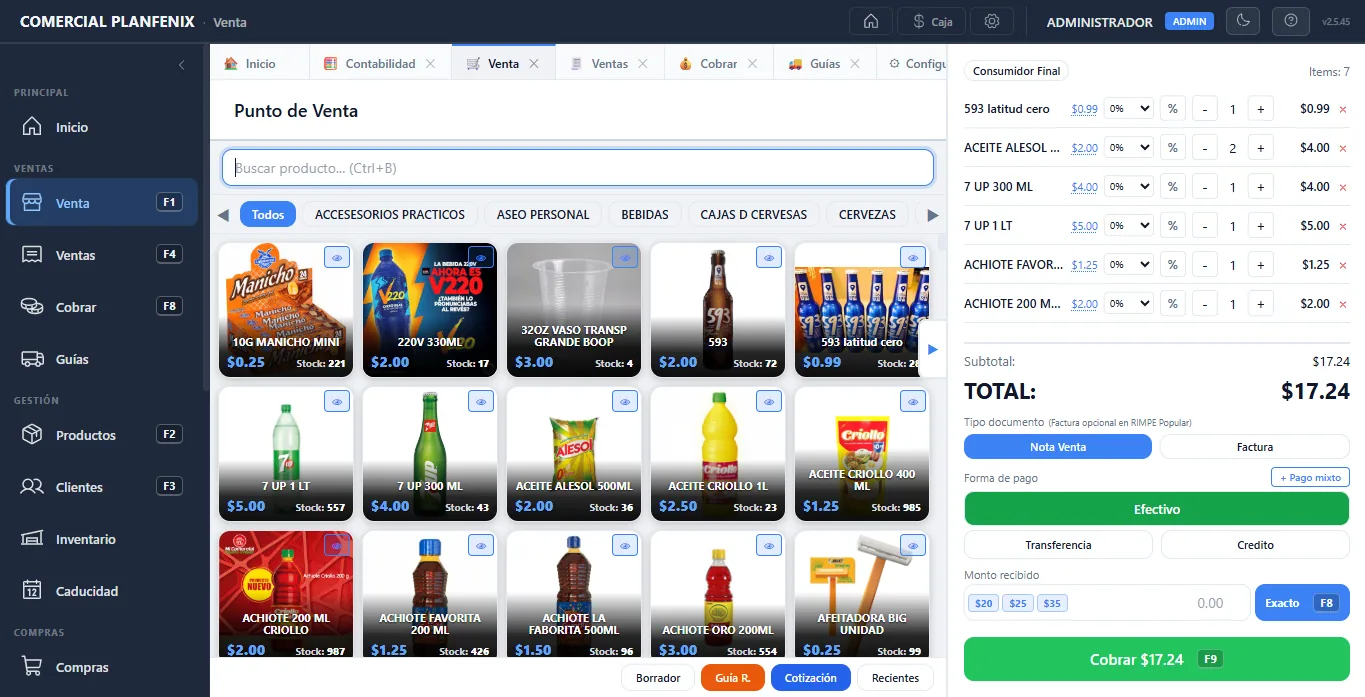Increase quantity of ACEITE ALESOL
This screenshot has width=1365, height=697.
pyautogui.click(x=1260, y=148)
